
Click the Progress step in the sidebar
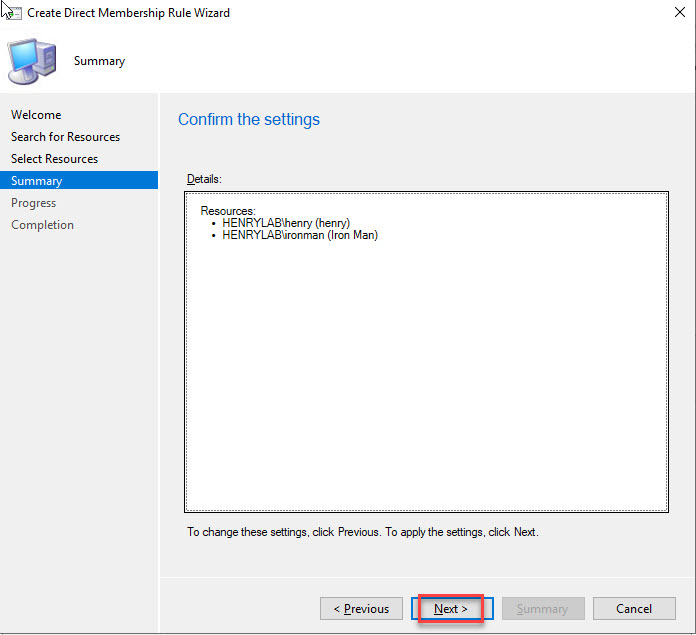tap(33, 203)
